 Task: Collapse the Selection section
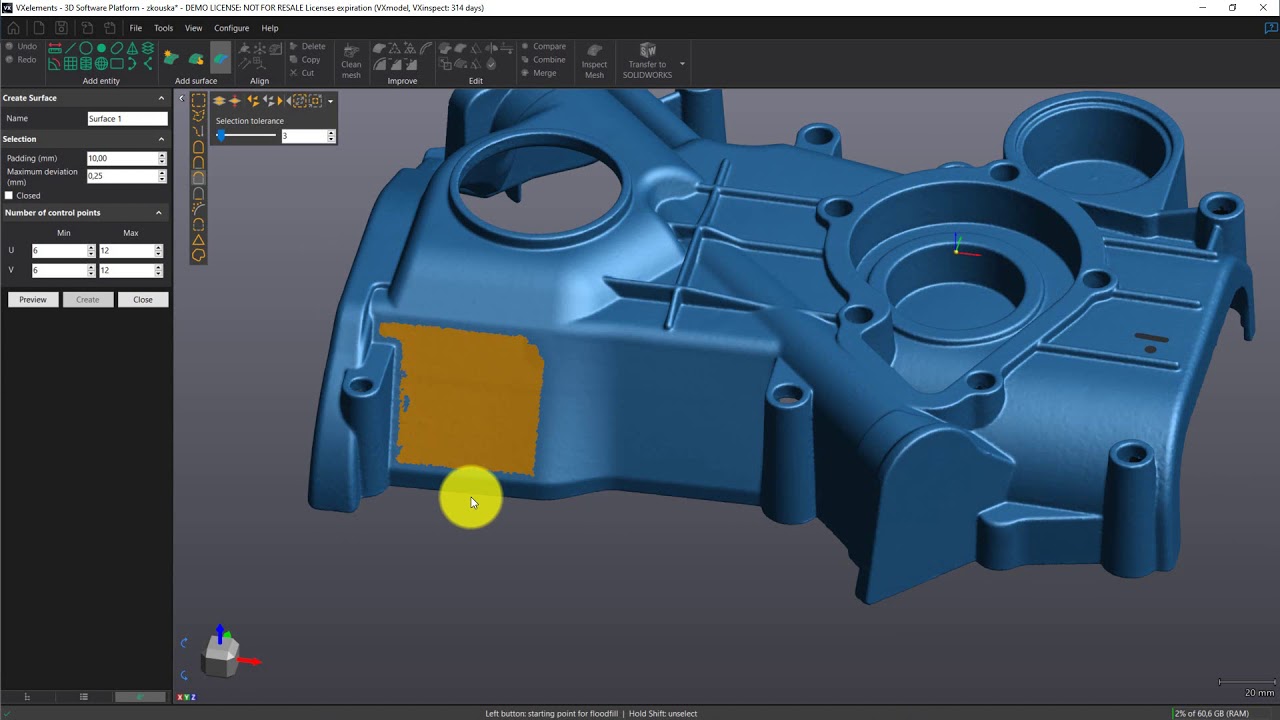[159, 139]
